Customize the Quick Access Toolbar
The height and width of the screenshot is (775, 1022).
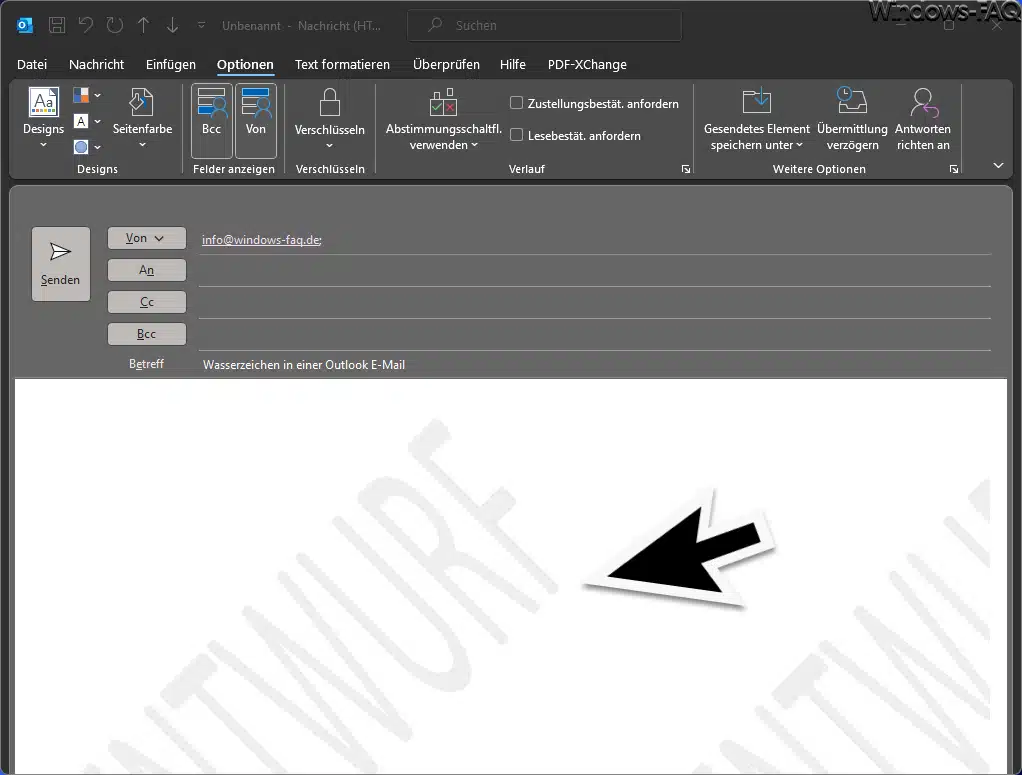pos(201,25)
